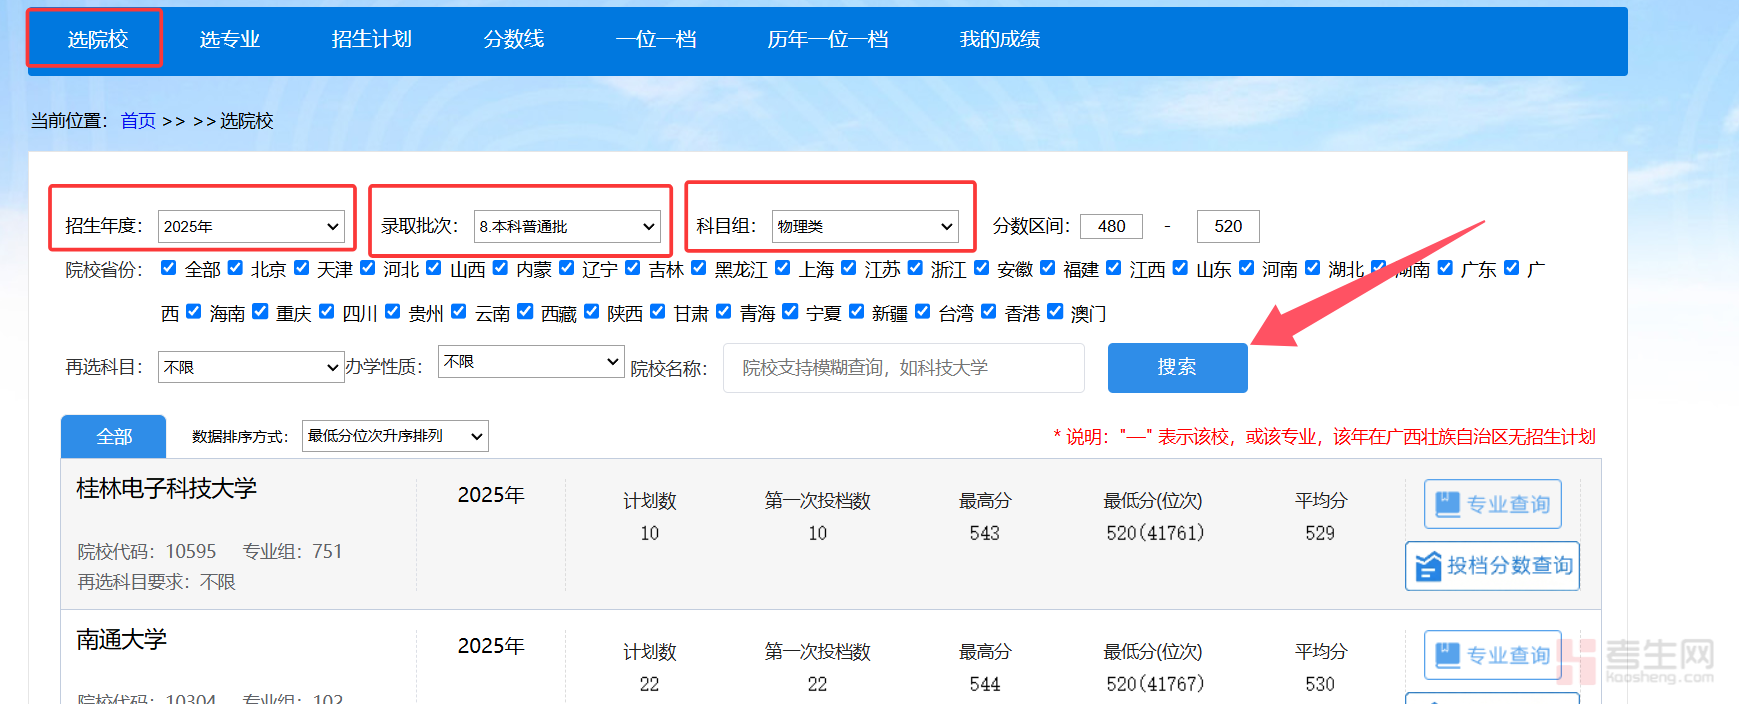This screenshot has width=1739, height=704.
Task: Click the maximum score field showing 520
Action: click(x=1228, y=226)
